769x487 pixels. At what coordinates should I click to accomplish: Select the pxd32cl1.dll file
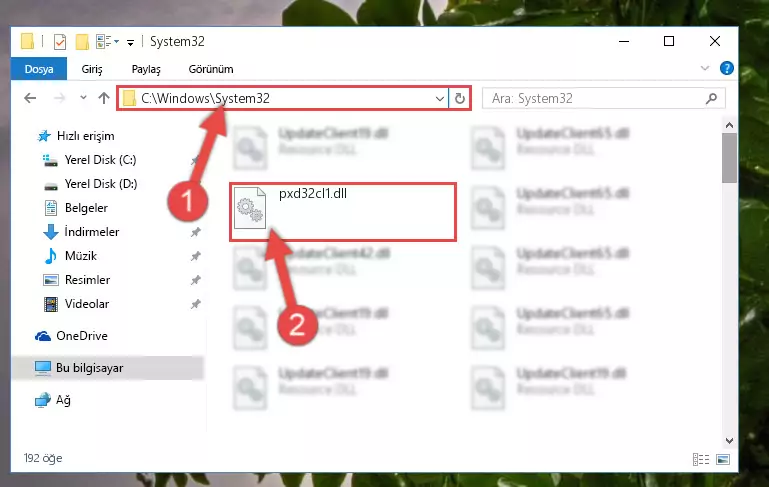click(x=343, y=212)
